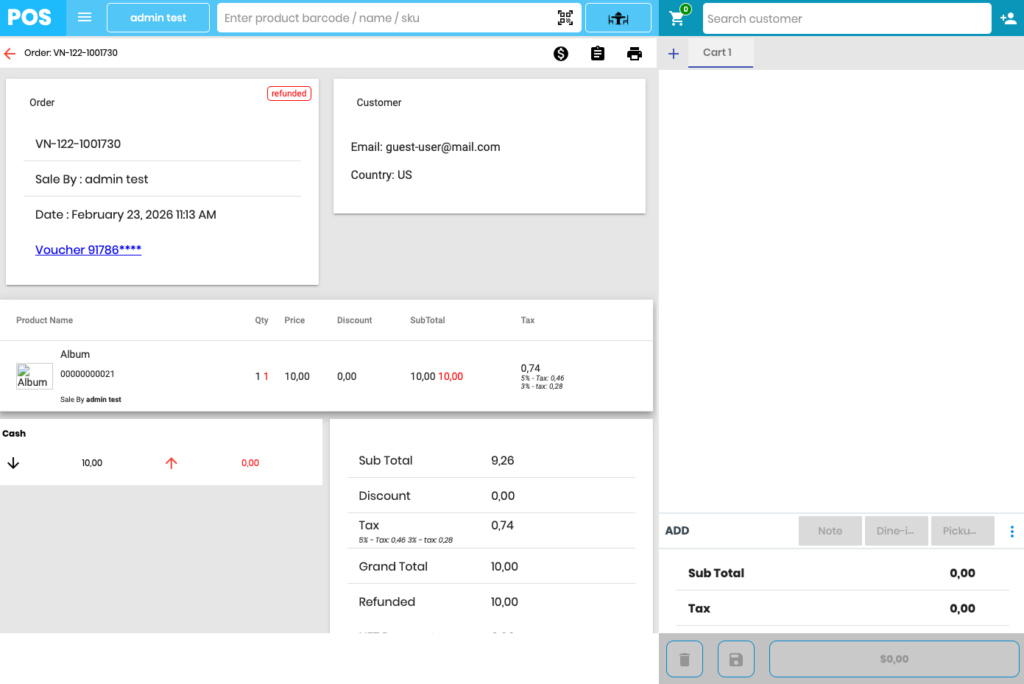Image resolution: width=1024 pixels, height=684 pixels.
Task: Click the admin test user button
Action: [x=158, y=18]
